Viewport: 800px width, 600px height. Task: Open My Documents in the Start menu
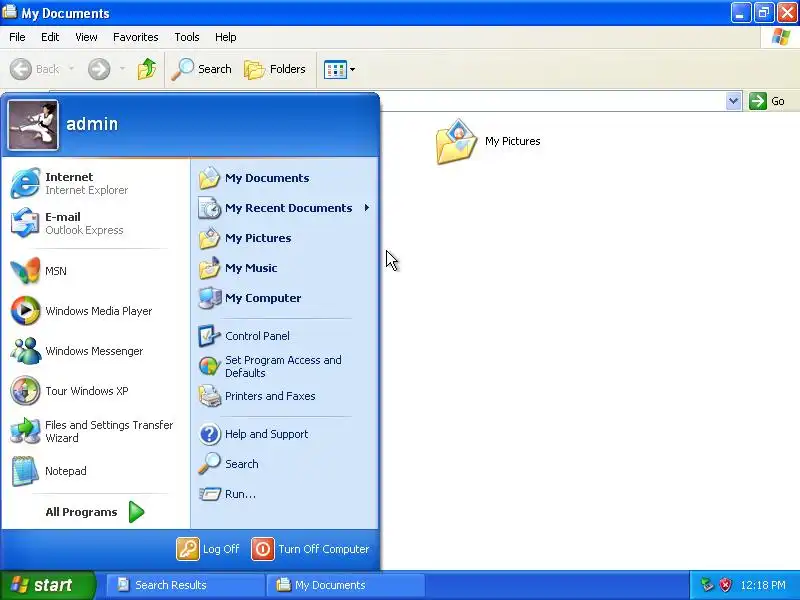[285, 178]
